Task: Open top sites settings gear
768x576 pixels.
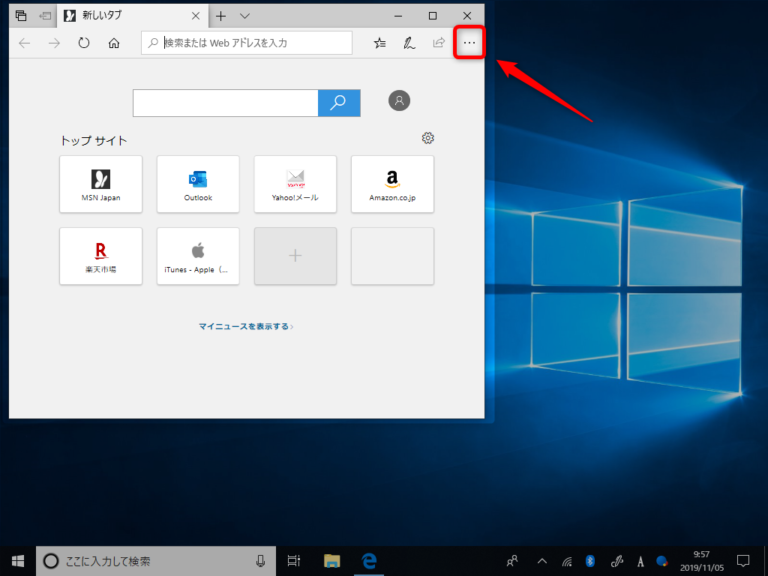Action: click(x=428, y=138)
